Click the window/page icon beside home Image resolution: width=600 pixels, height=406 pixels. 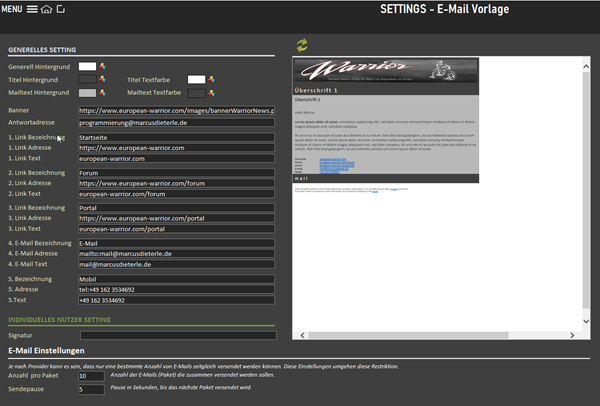click(61, 9)
